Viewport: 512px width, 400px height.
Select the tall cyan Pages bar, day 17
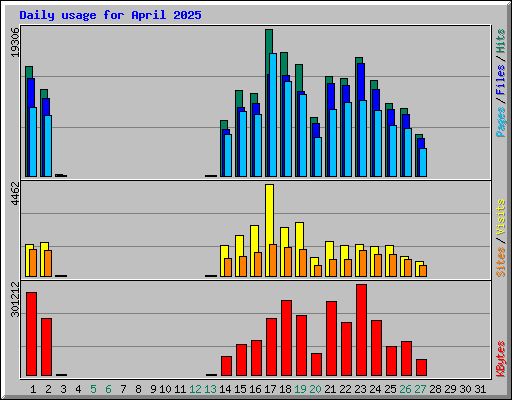pyautogui.click(x=273, y=115)
